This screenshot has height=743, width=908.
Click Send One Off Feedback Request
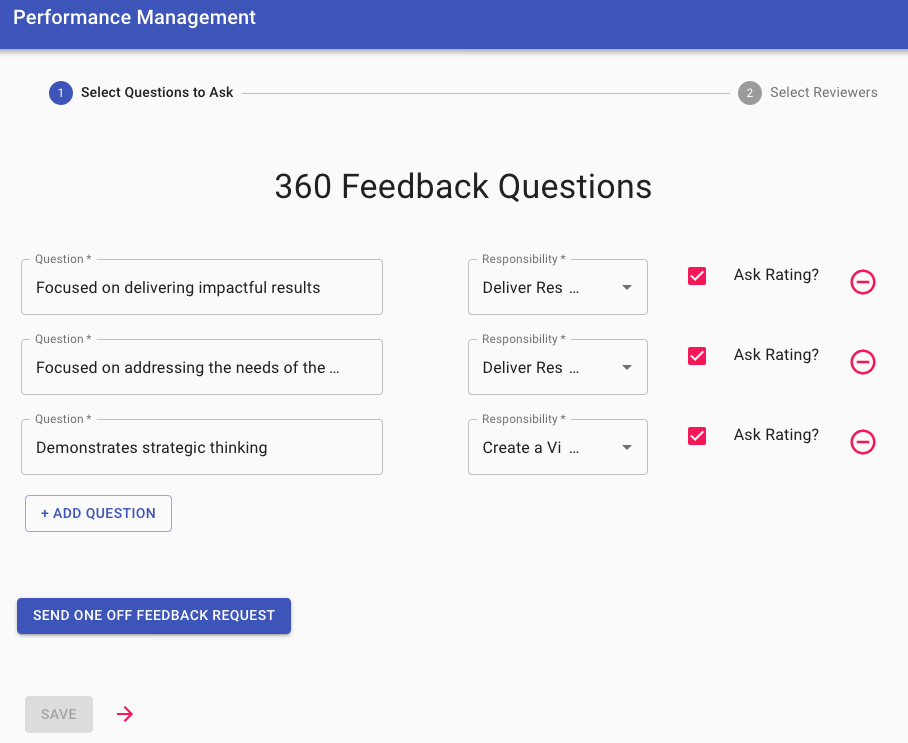coord(154,616)
